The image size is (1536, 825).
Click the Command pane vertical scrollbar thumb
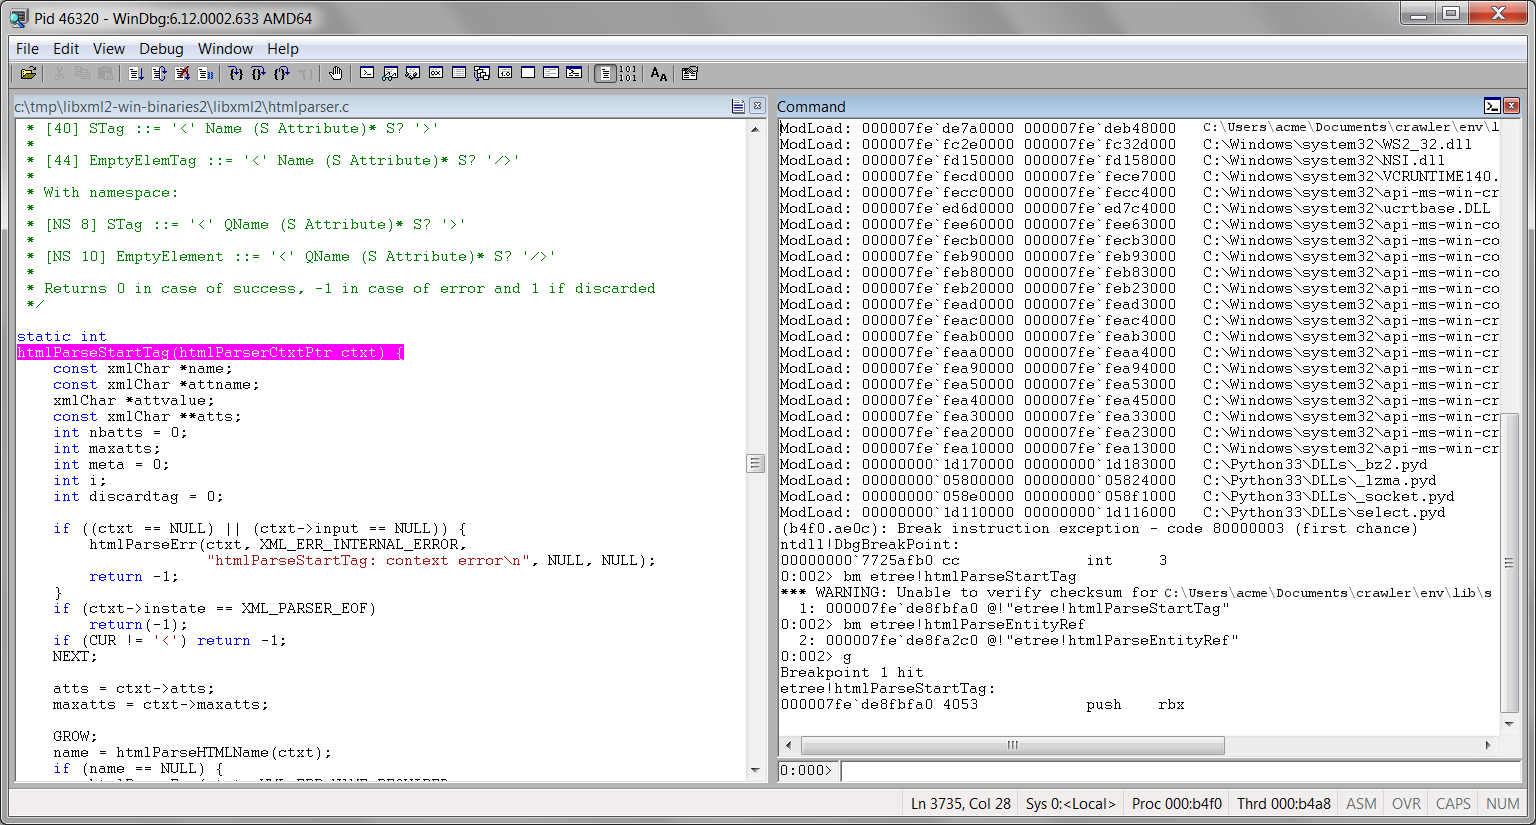pos(1509,562)
